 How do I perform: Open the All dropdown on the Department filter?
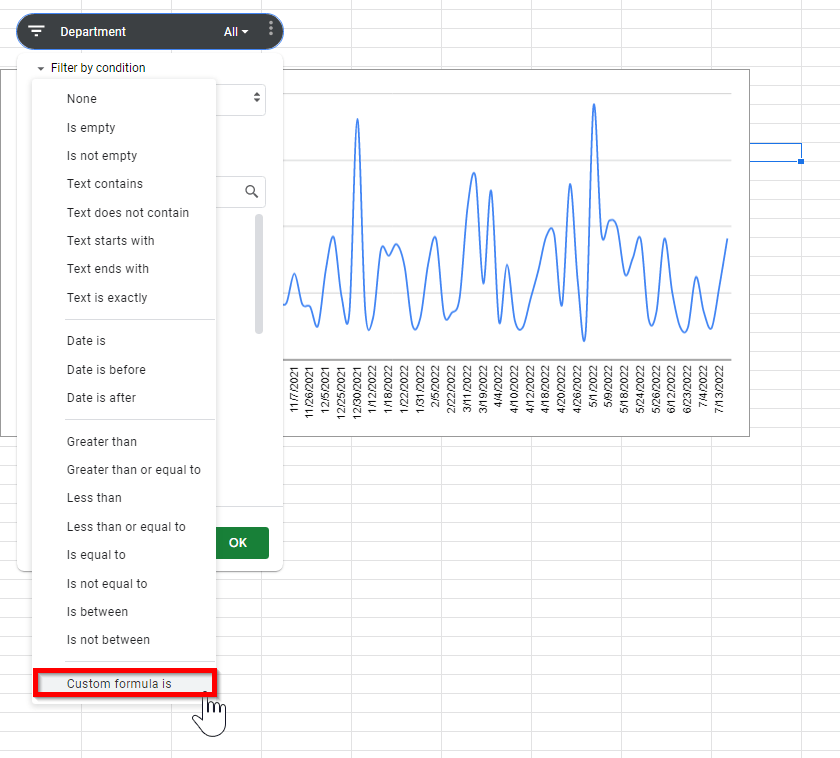pyautogui.click(x=235, y=31)
